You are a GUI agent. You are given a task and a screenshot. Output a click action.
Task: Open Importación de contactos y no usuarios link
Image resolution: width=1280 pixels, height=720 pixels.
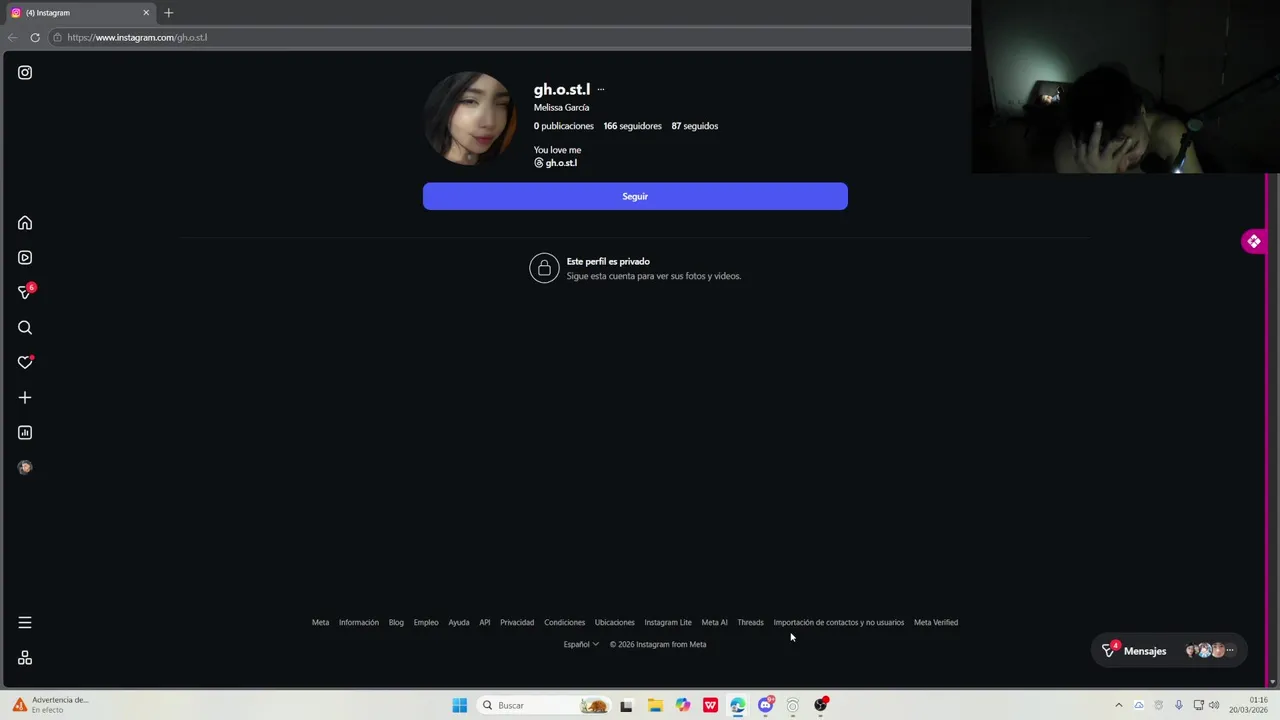point(838,622)
